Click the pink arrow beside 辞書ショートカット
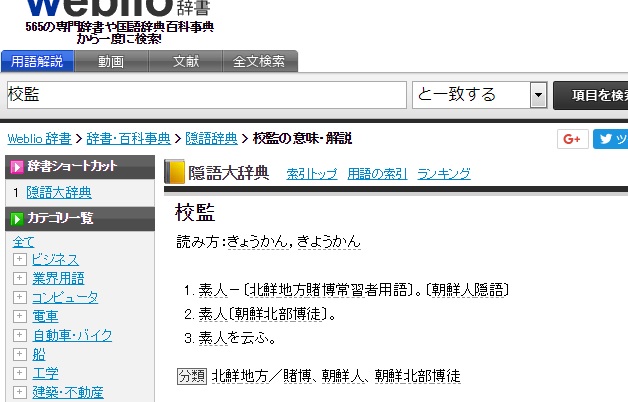628x402 pixels. click(17, 166)
